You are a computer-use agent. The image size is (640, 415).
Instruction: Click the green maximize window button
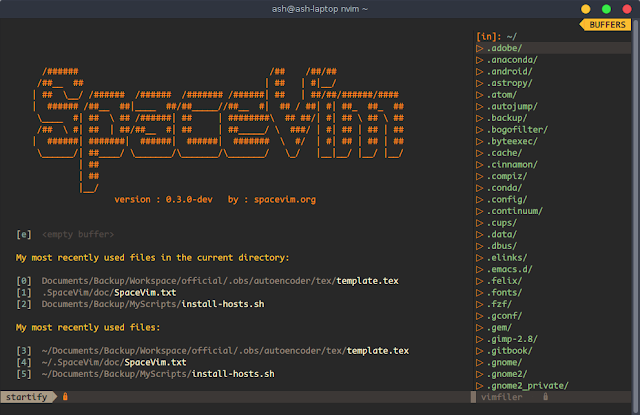[606, 9]
